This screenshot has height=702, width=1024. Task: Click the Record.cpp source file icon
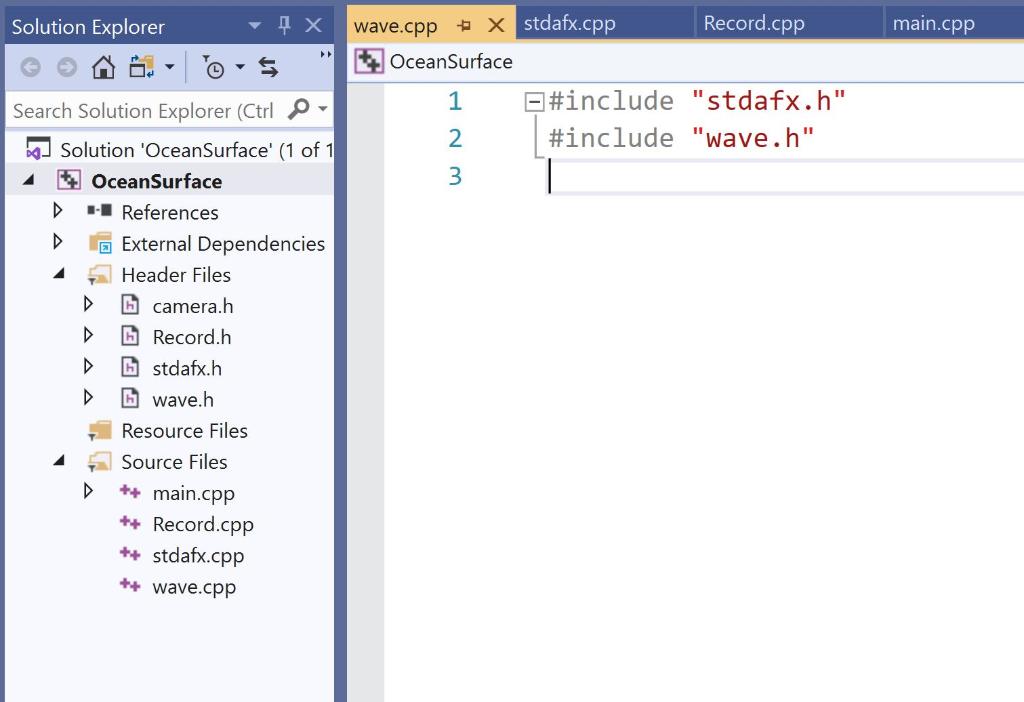pos(130,524)
